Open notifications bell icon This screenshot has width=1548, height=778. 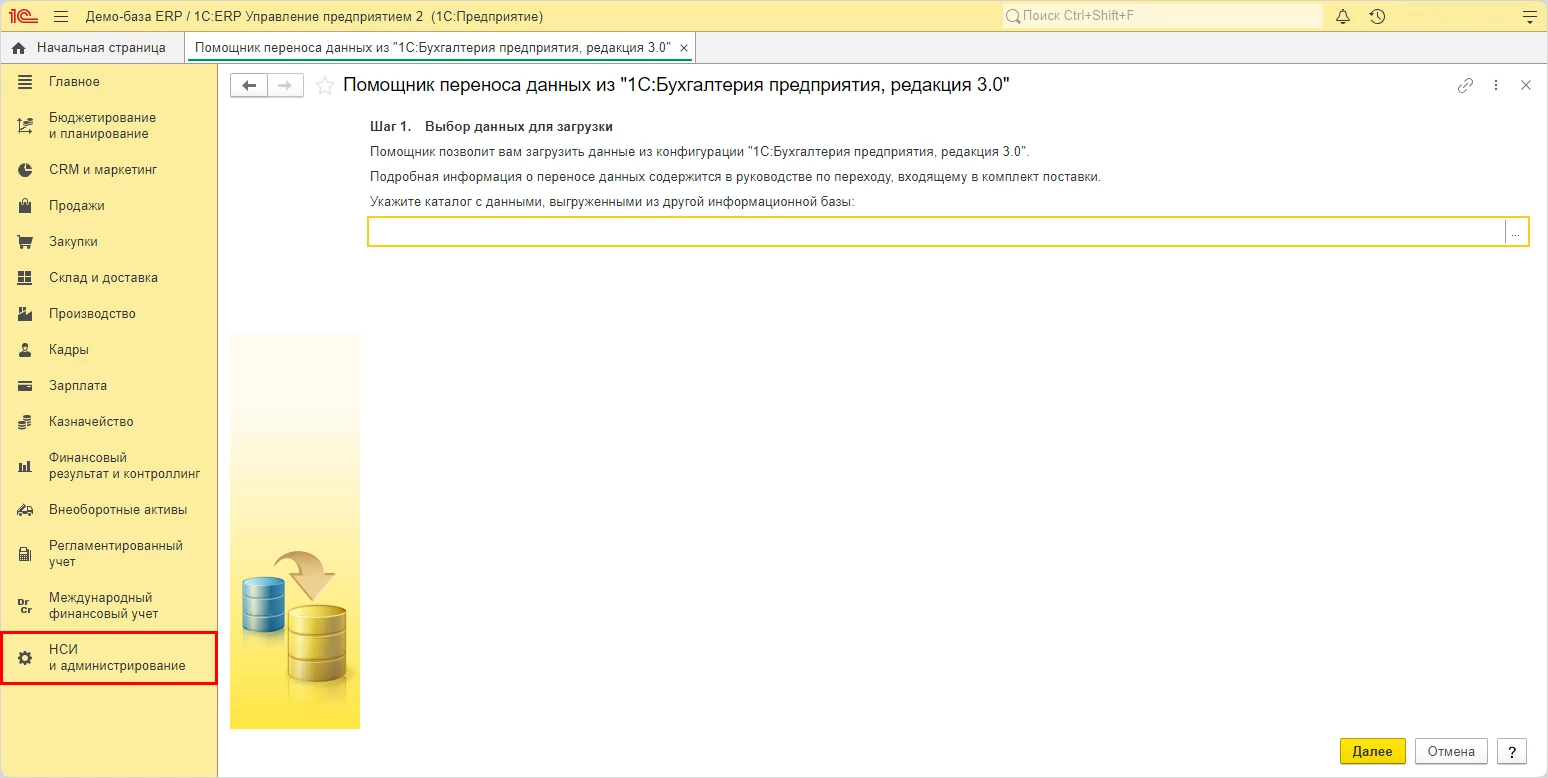pos(1343,16)
